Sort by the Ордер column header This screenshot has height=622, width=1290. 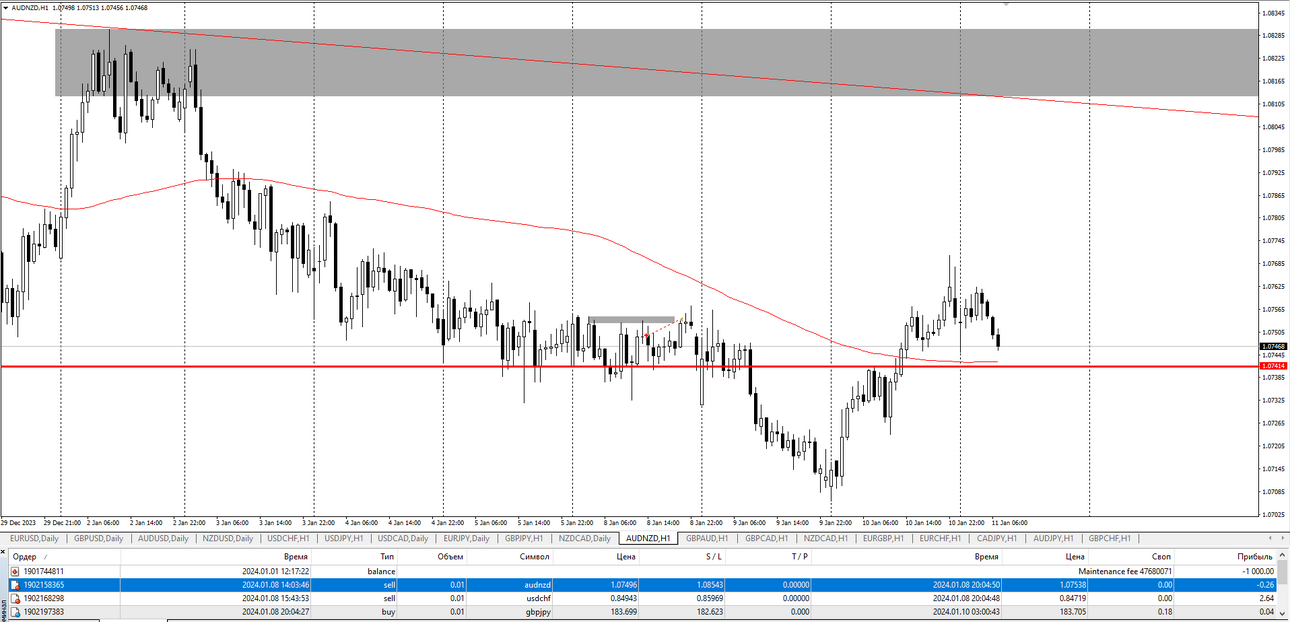(x=24, y=556)
